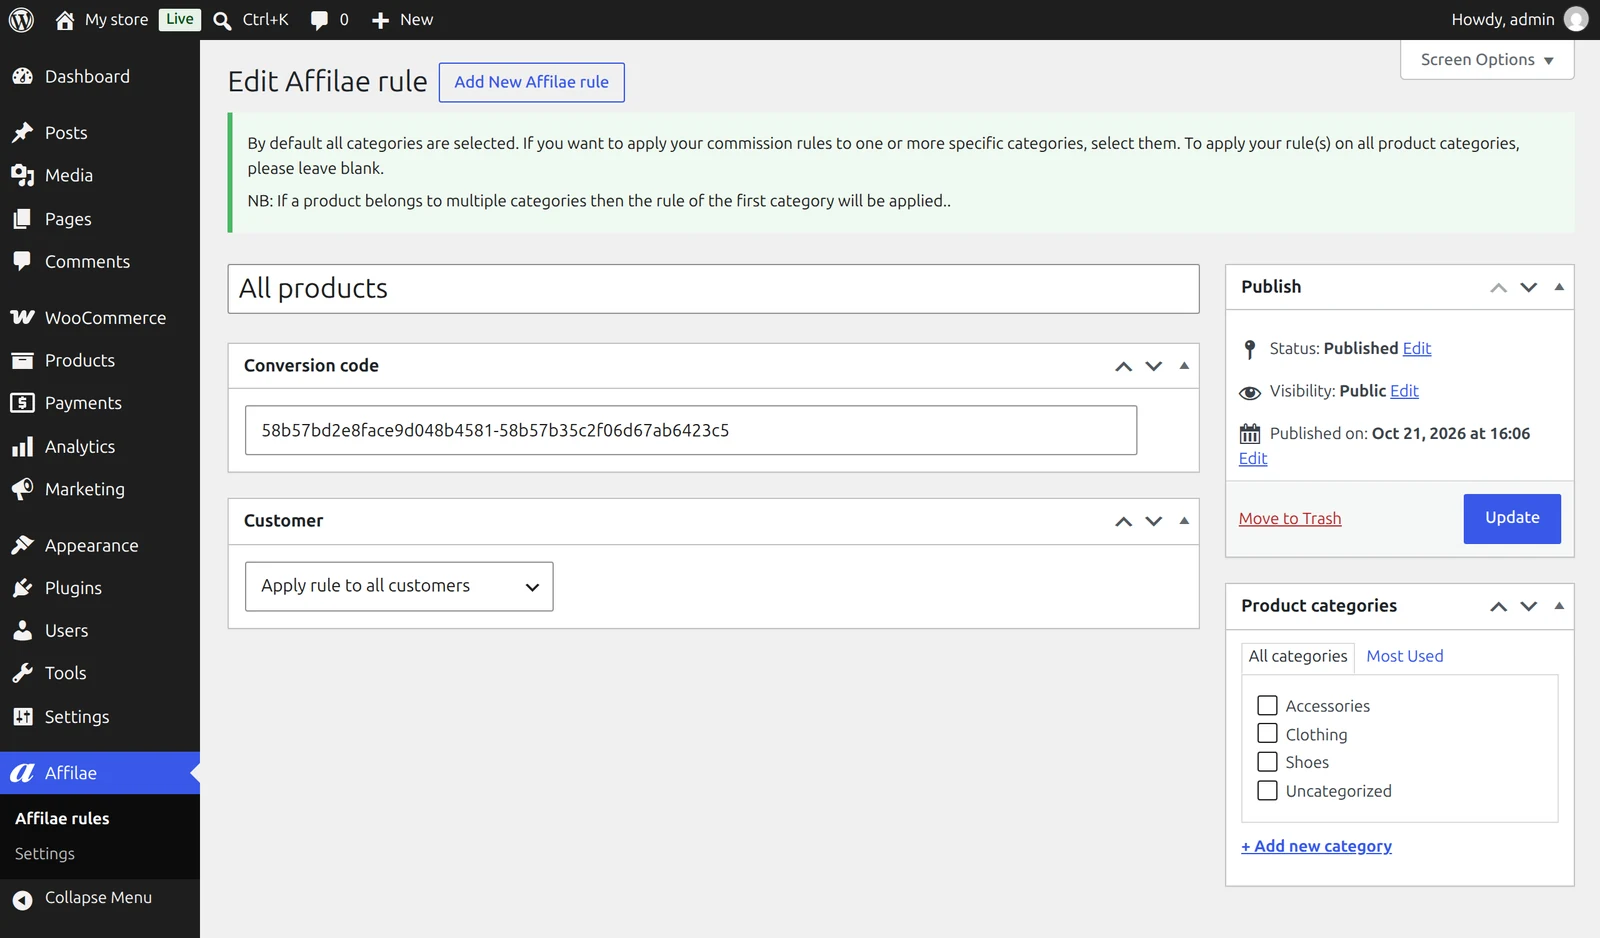Toggle Product categories panel collapse

pos(1559,606)
